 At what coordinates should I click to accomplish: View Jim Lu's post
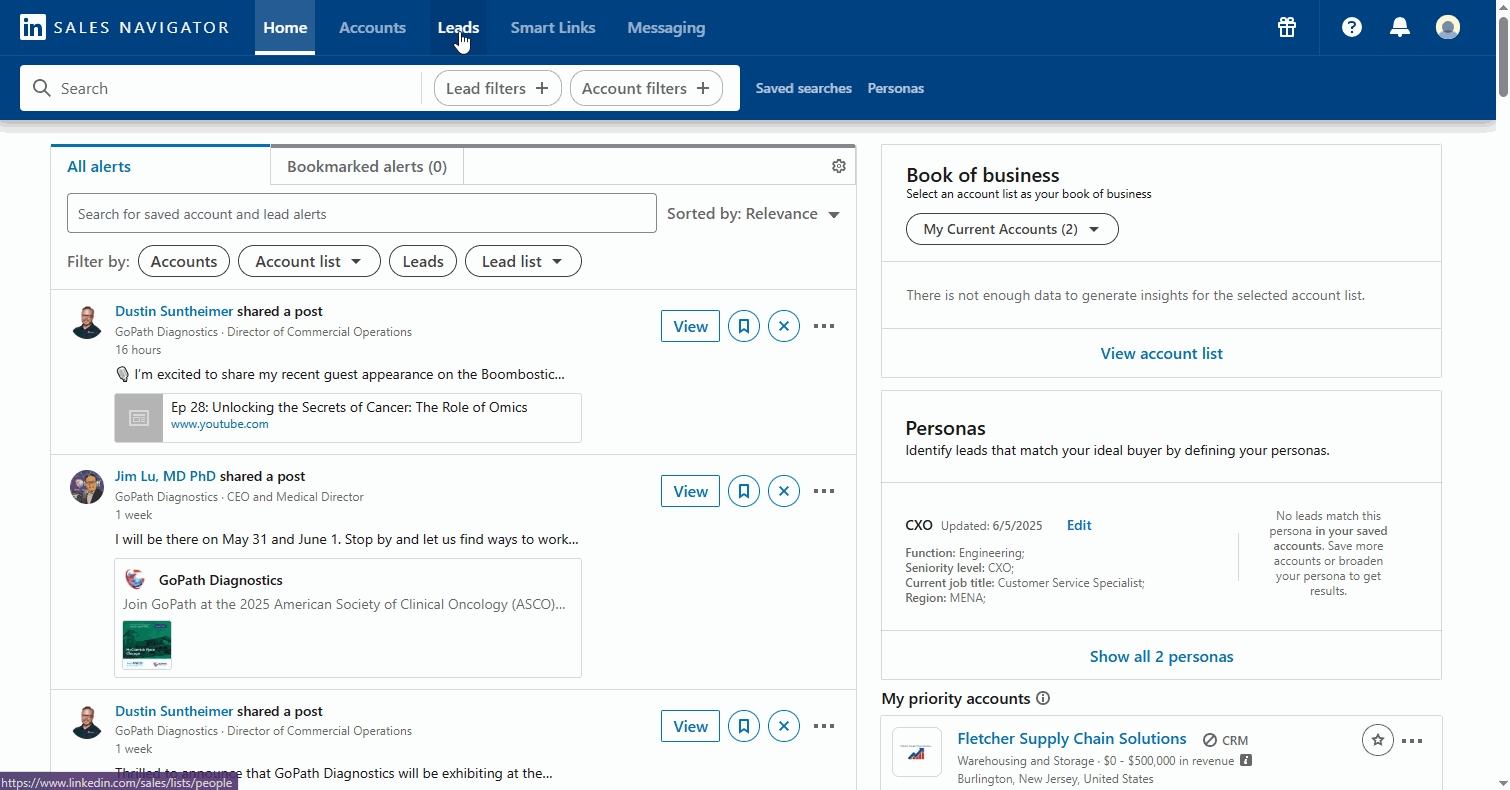[690, 491]
